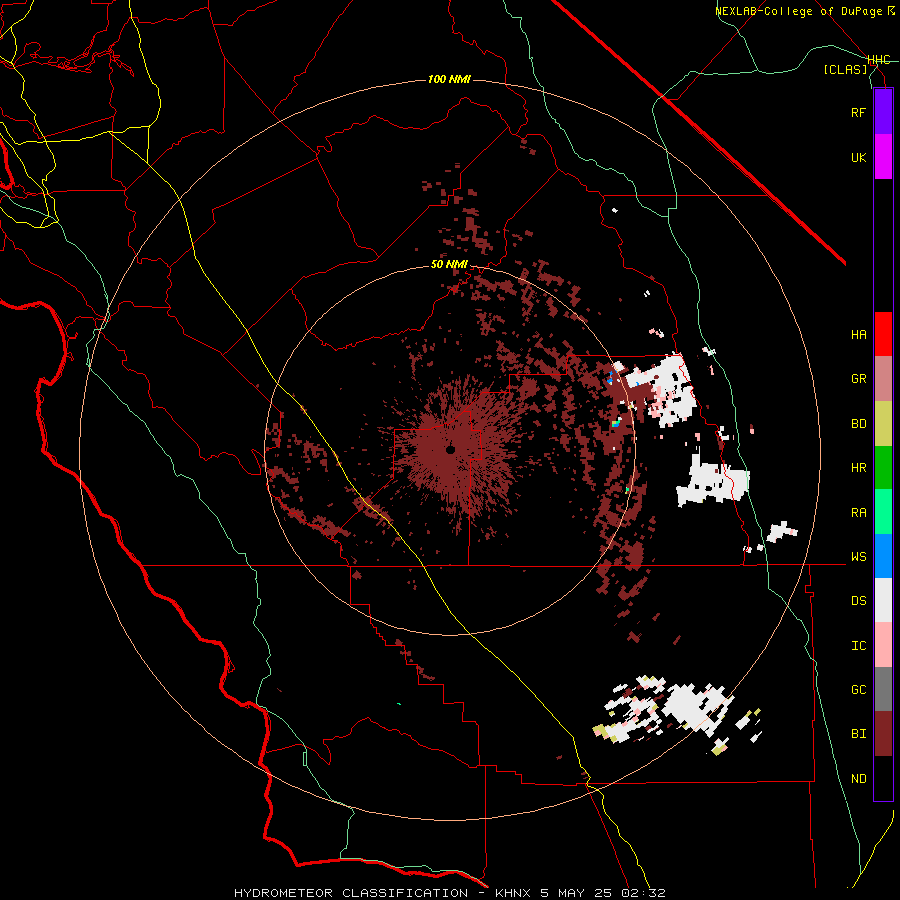
Task: Click the GR legend label
Action: 858,379
